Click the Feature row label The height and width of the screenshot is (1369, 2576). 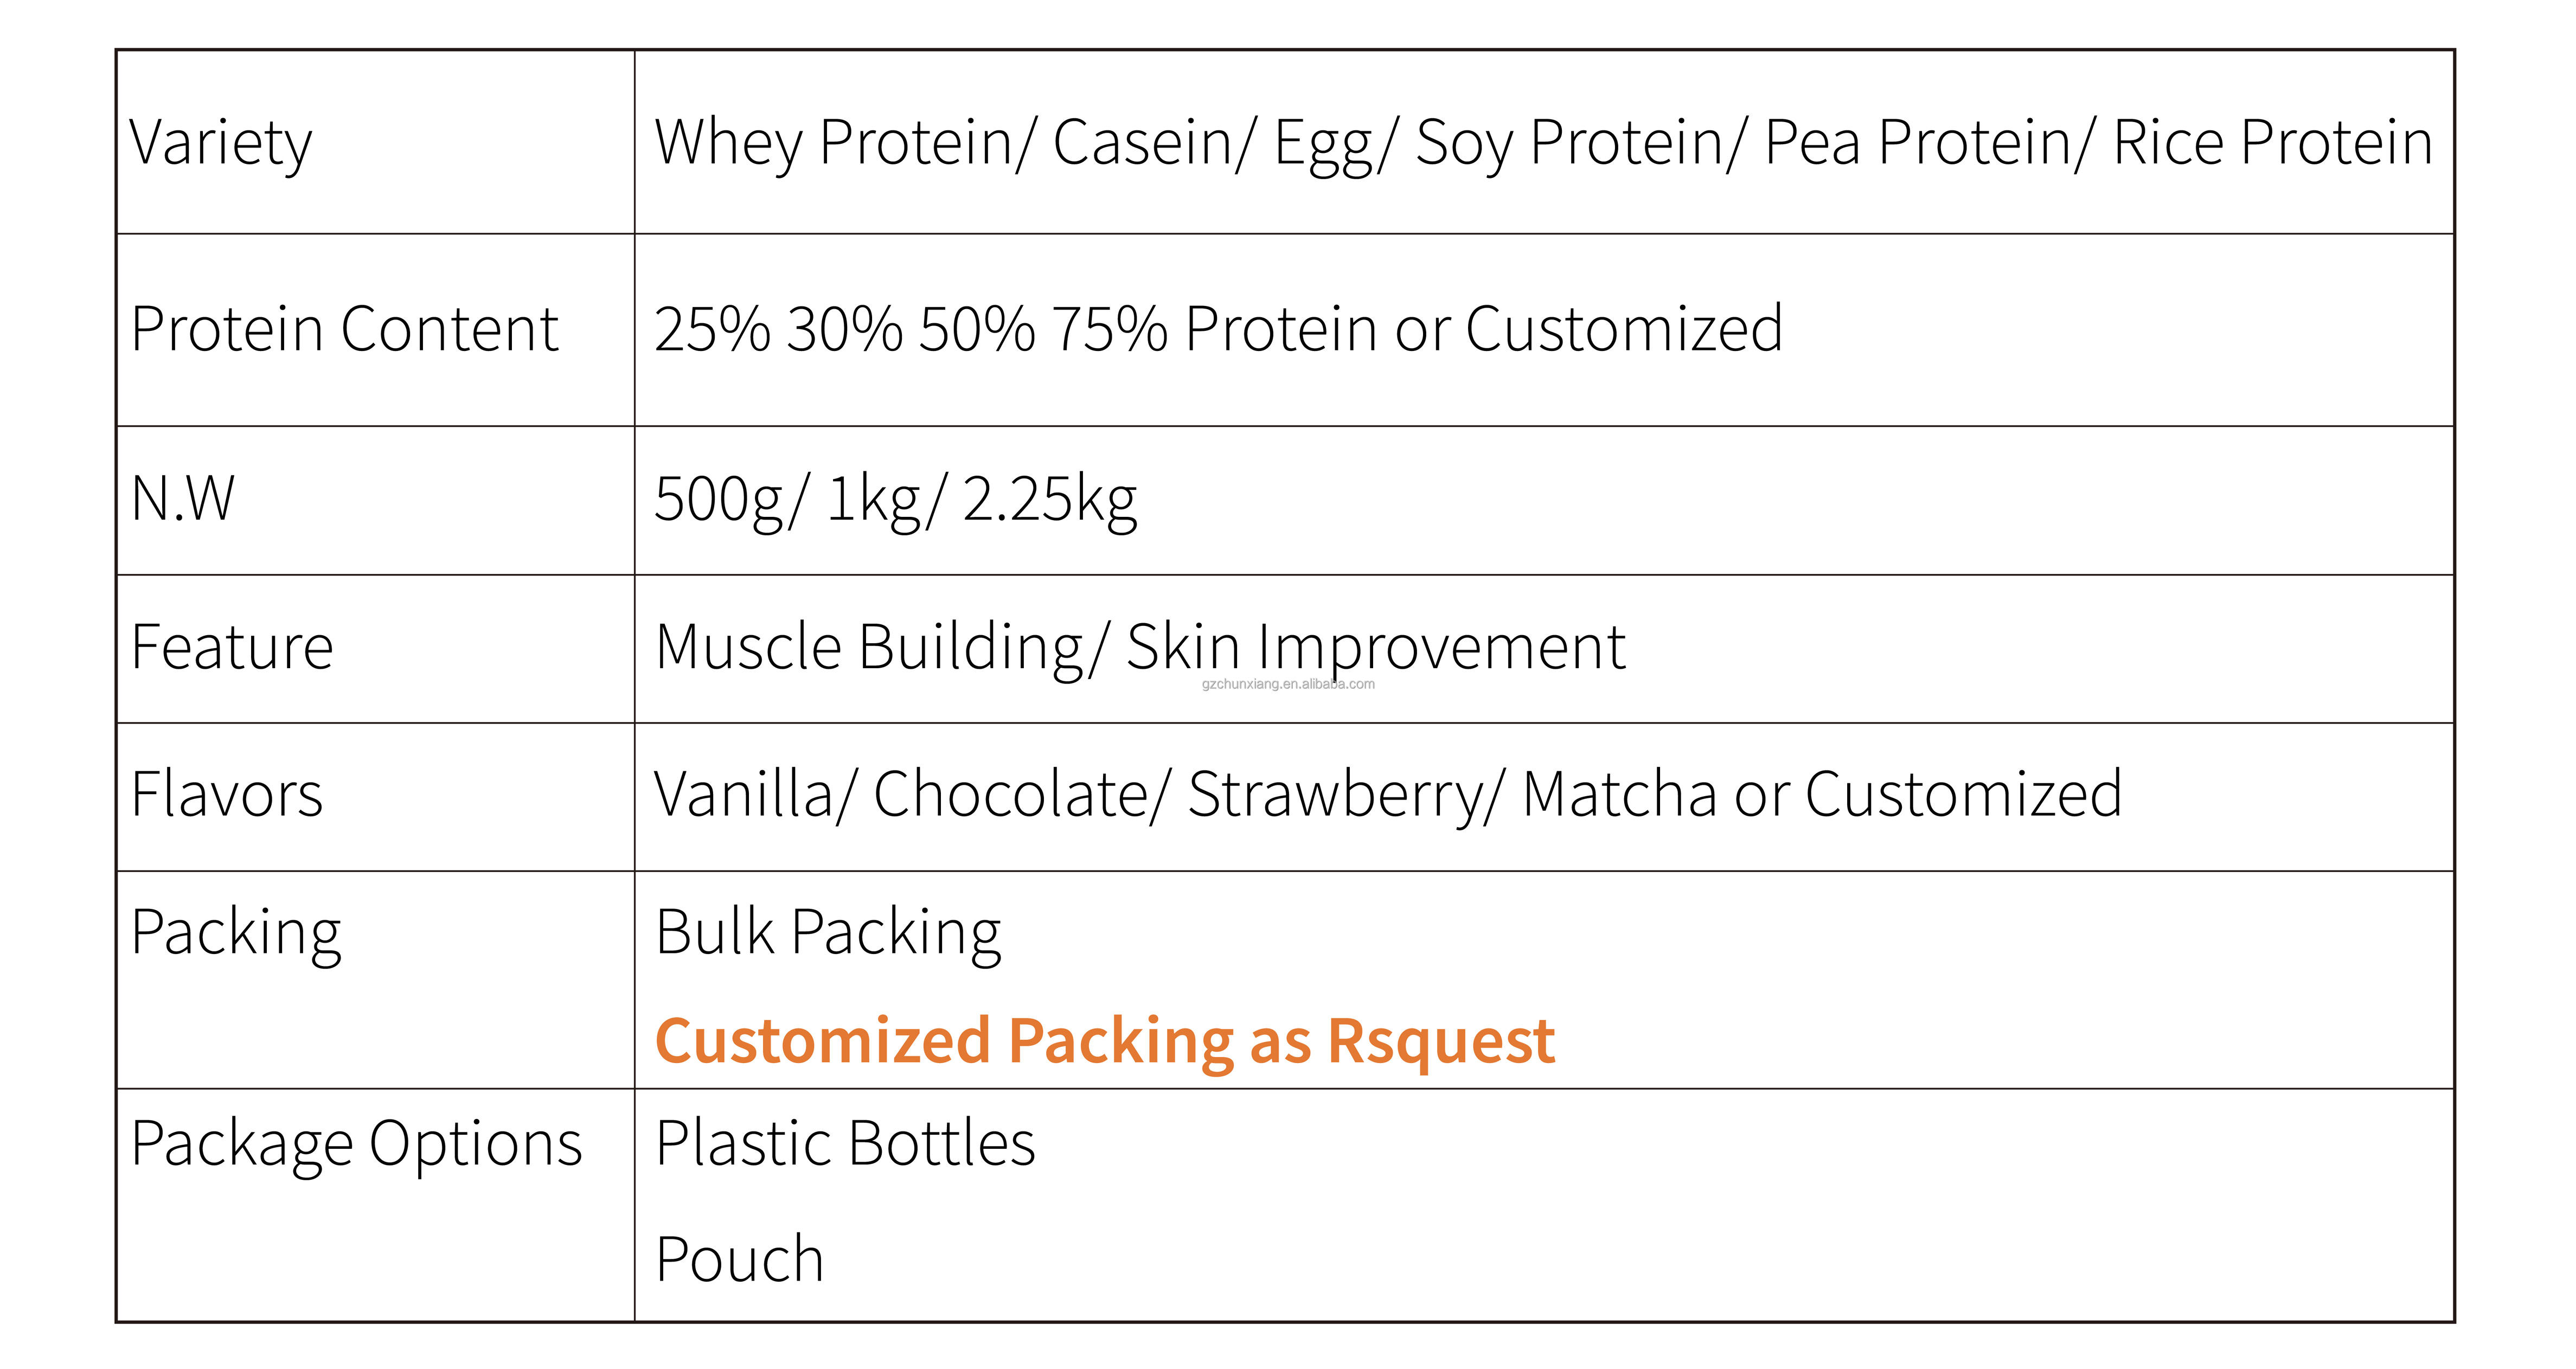click(x=232, y=647)
